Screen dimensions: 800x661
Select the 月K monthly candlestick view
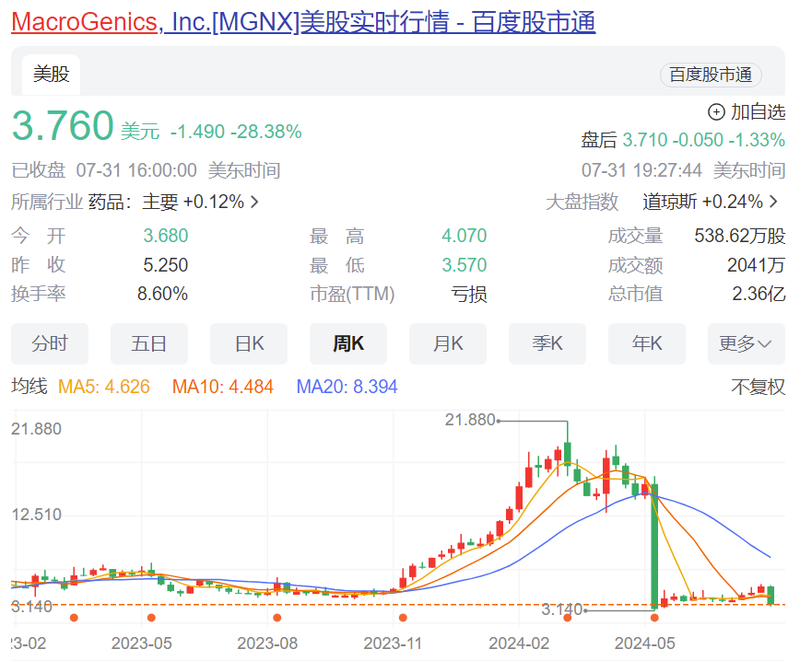[x=447, y=343]
